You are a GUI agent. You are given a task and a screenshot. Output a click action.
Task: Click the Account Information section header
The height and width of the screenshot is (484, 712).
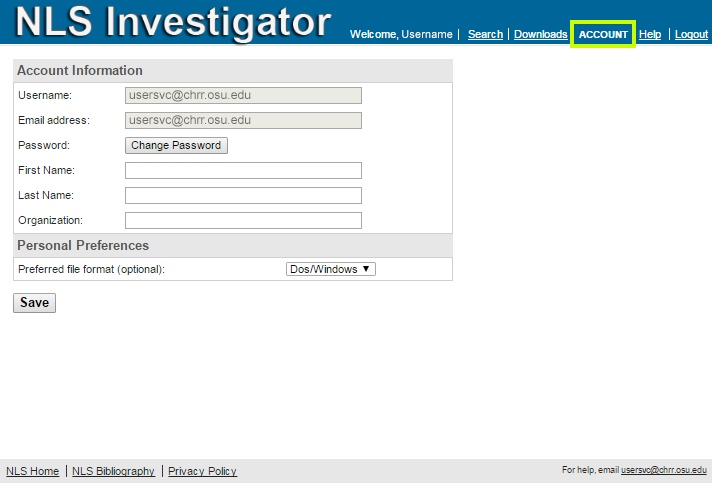tap(80, 71)
